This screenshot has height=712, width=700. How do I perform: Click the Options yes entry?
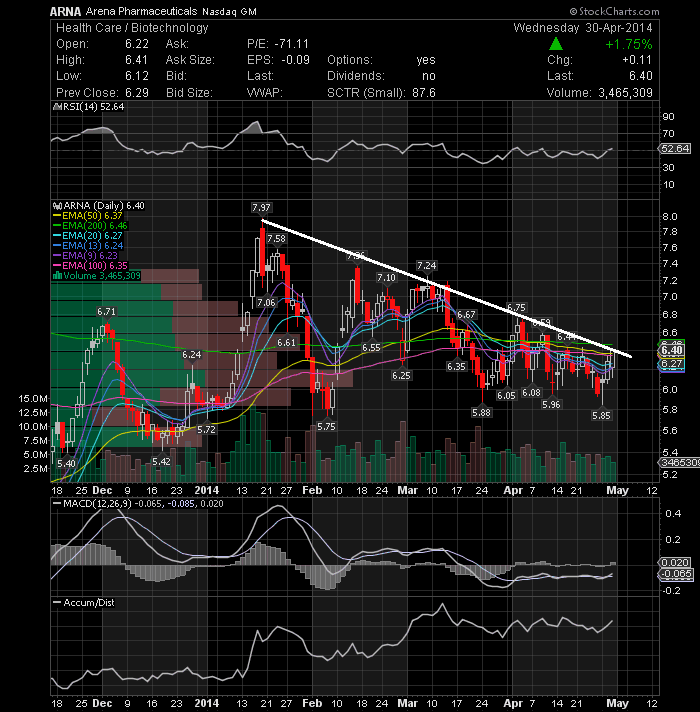pyautogui.click(x=381, y=60)
